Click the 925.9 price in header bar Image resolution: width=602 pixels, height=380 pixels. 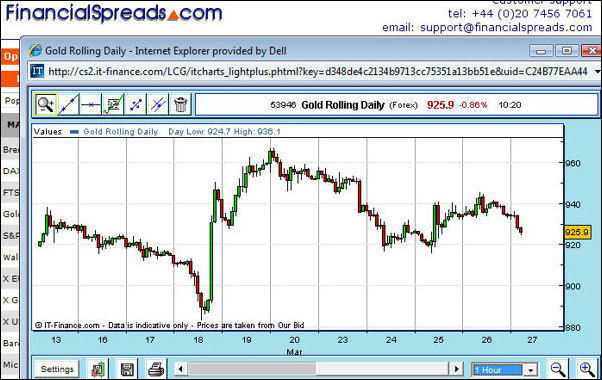pos(440,105)
